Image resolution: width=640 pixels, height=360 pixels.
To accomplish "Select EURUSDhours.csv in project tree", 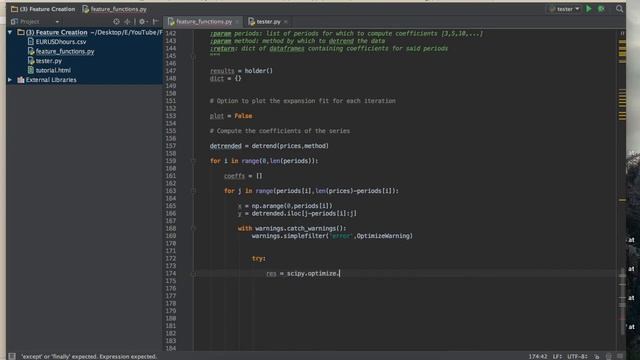I will pyautogui.click(x=61, y=42).
